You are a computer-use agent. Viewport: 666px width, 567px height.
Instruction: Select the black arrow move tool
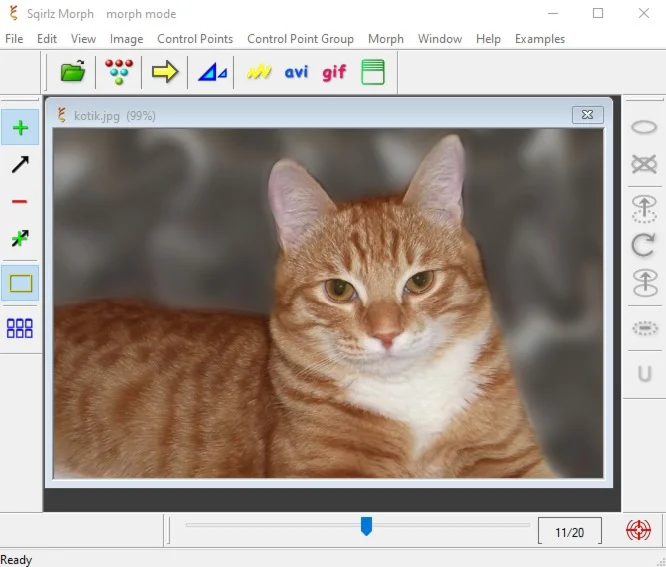pyautogui.click(x=20, y=164)
